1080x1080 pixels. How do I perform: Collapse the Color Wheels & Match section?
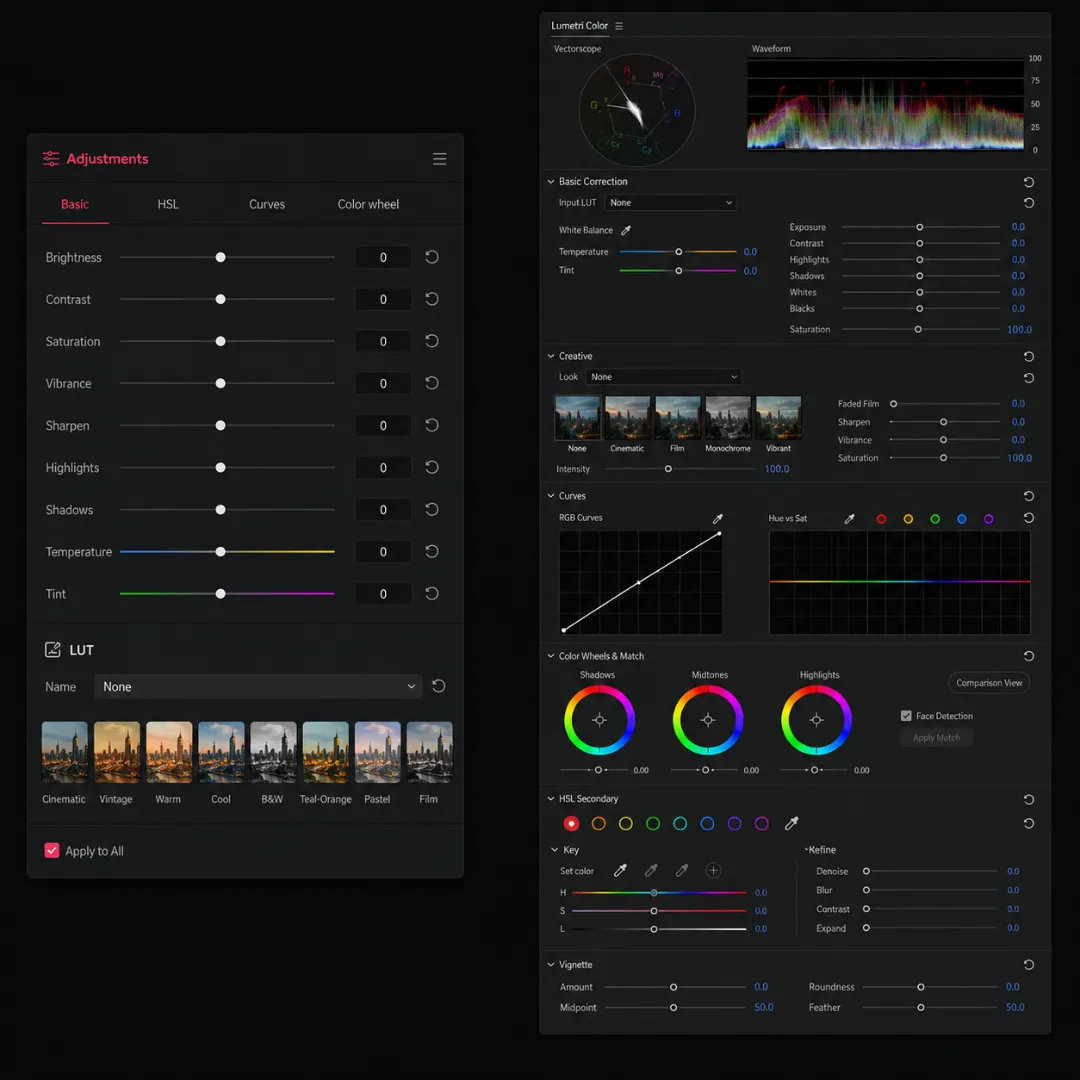(x=551, y=656)
